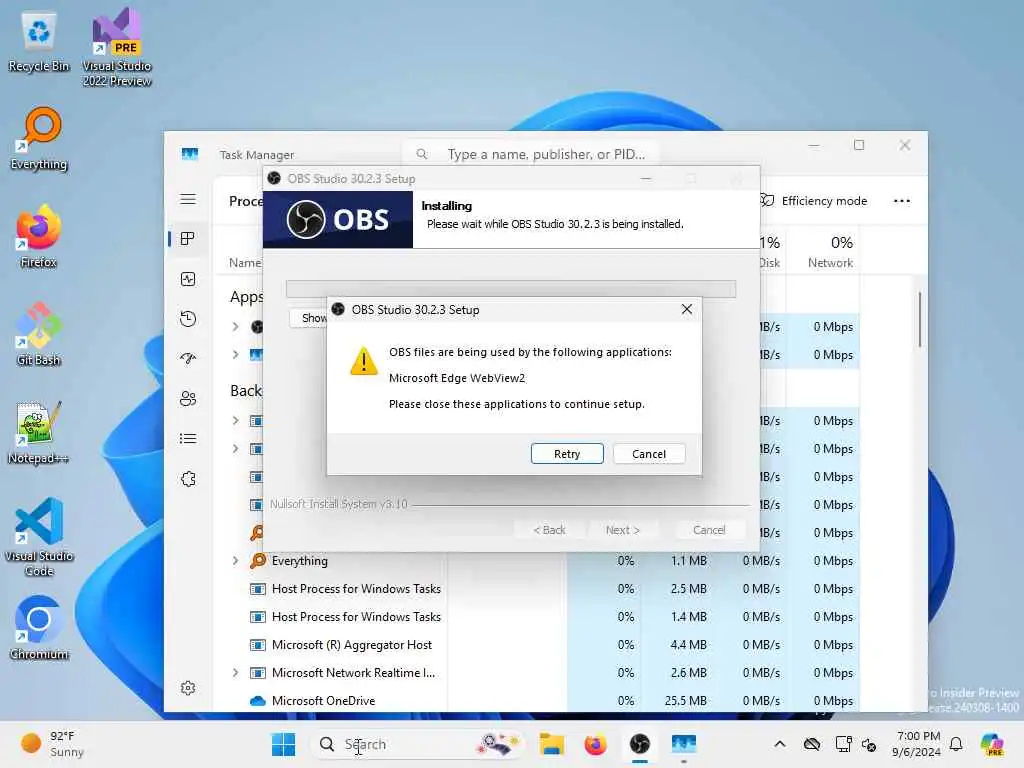Open weather widget showing 92°F Sunny

coord(52,744)
